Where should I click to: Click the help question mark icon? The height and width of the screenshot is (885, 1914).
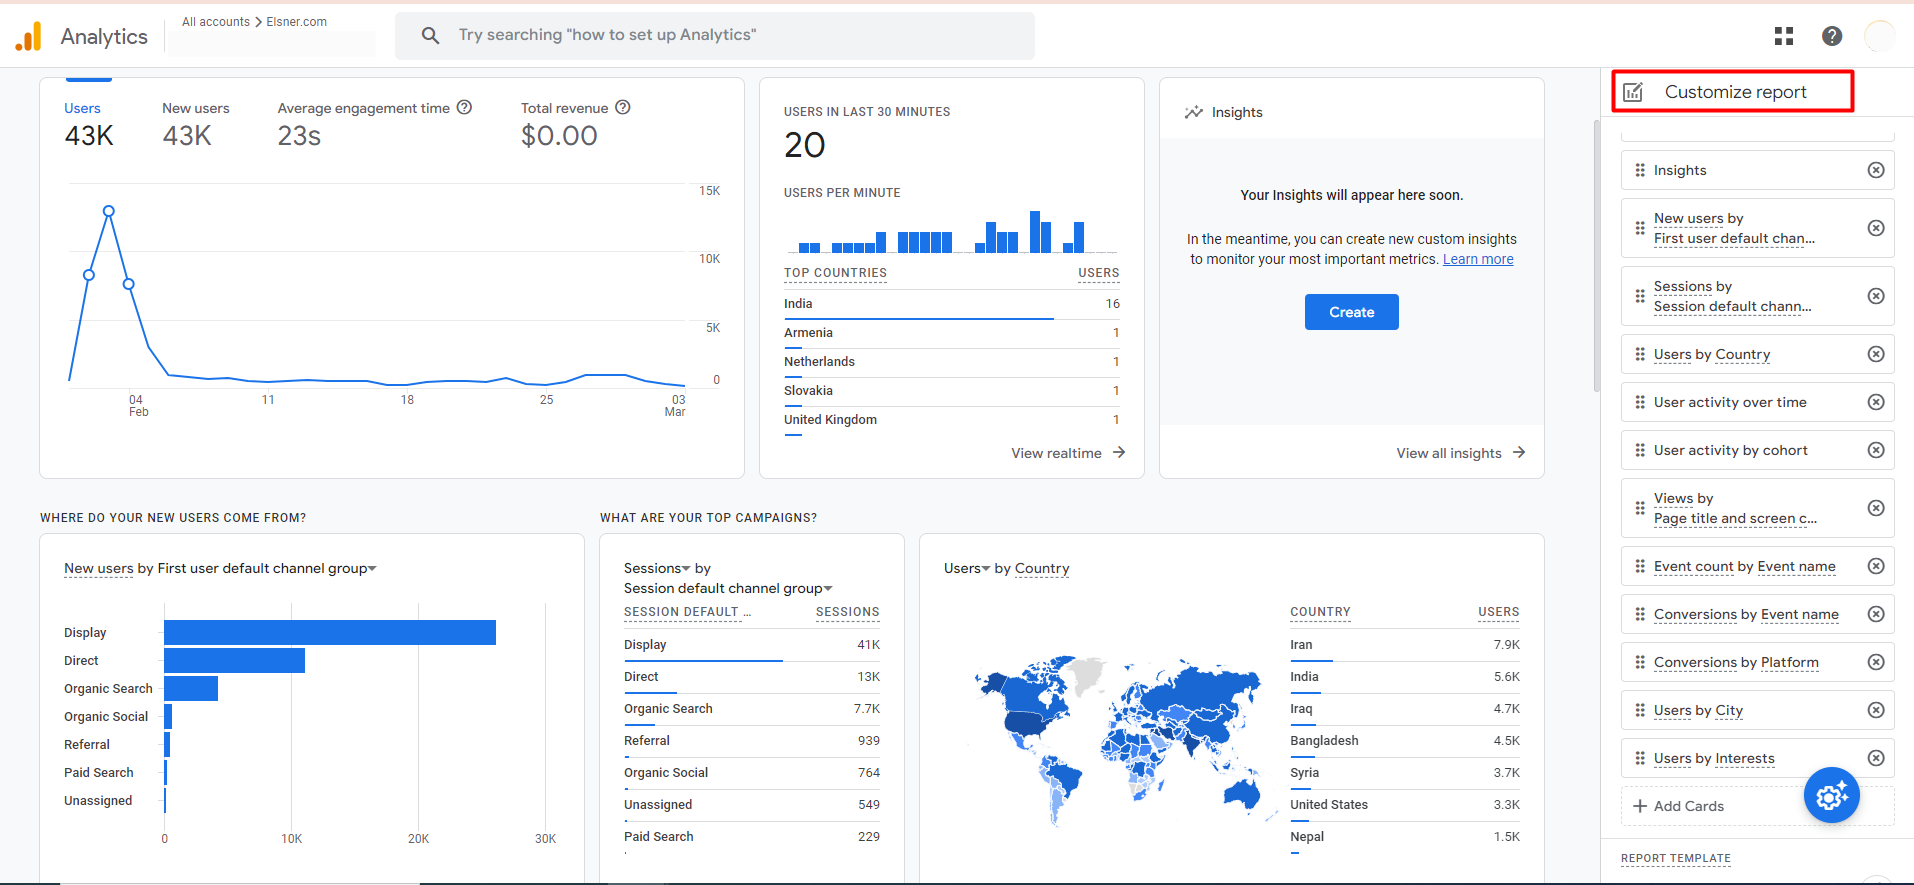[1831, 36]
